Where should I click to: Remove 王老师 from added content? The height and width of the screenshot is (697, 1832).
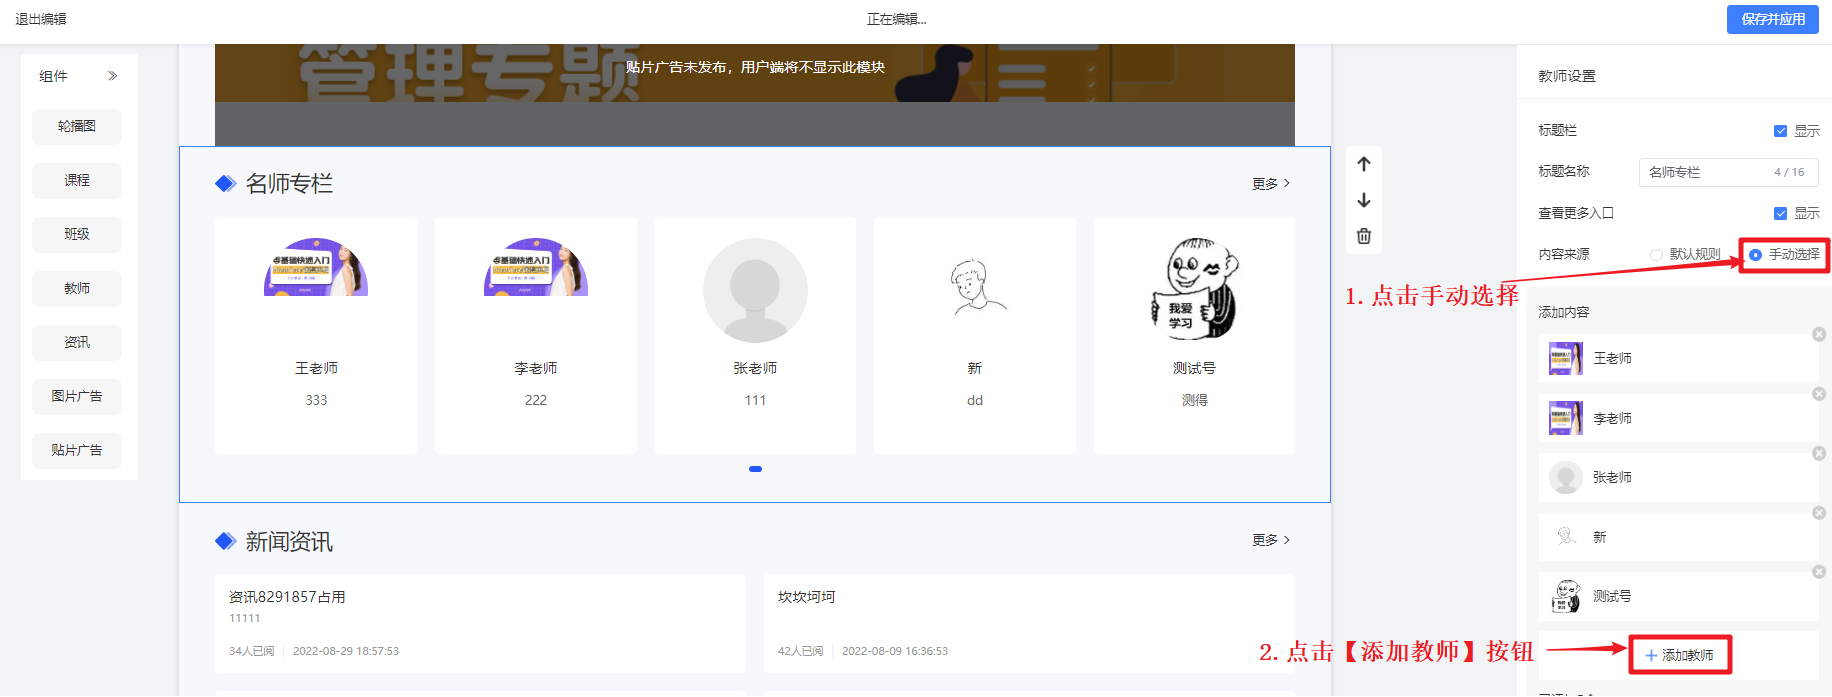coord(1819,334)
